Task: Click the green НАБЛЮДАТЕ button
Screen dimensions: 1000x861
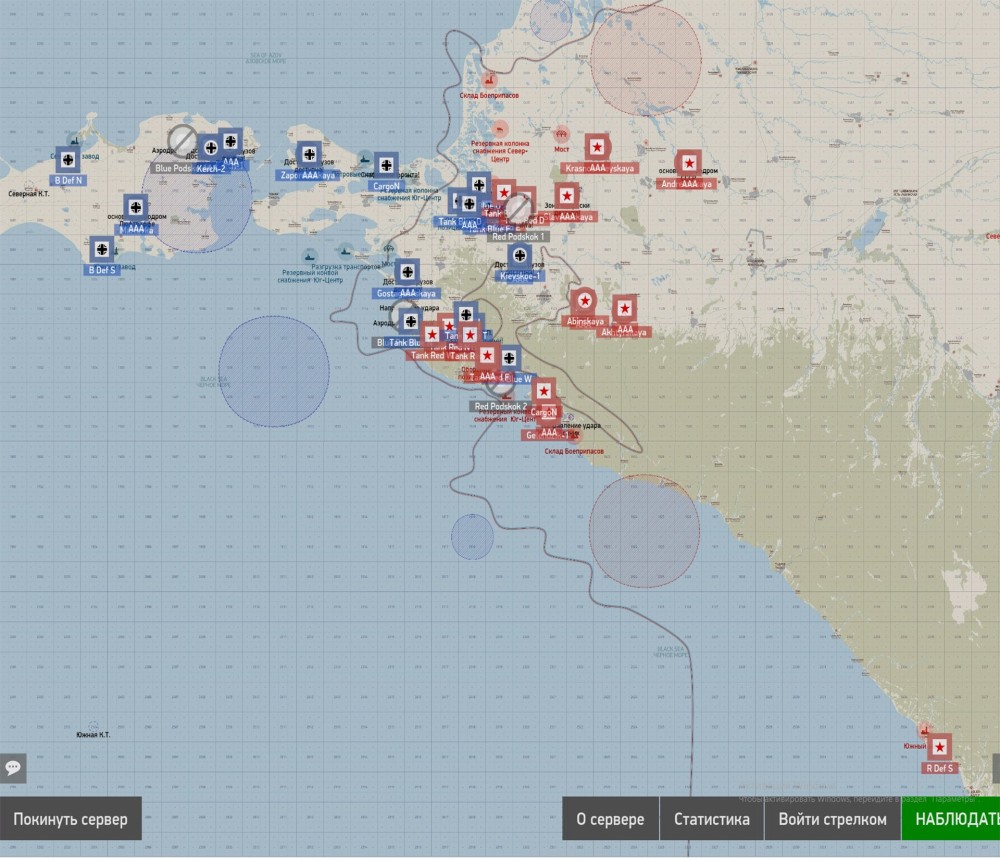Action: pyautogui.click(x=951, y=819)
